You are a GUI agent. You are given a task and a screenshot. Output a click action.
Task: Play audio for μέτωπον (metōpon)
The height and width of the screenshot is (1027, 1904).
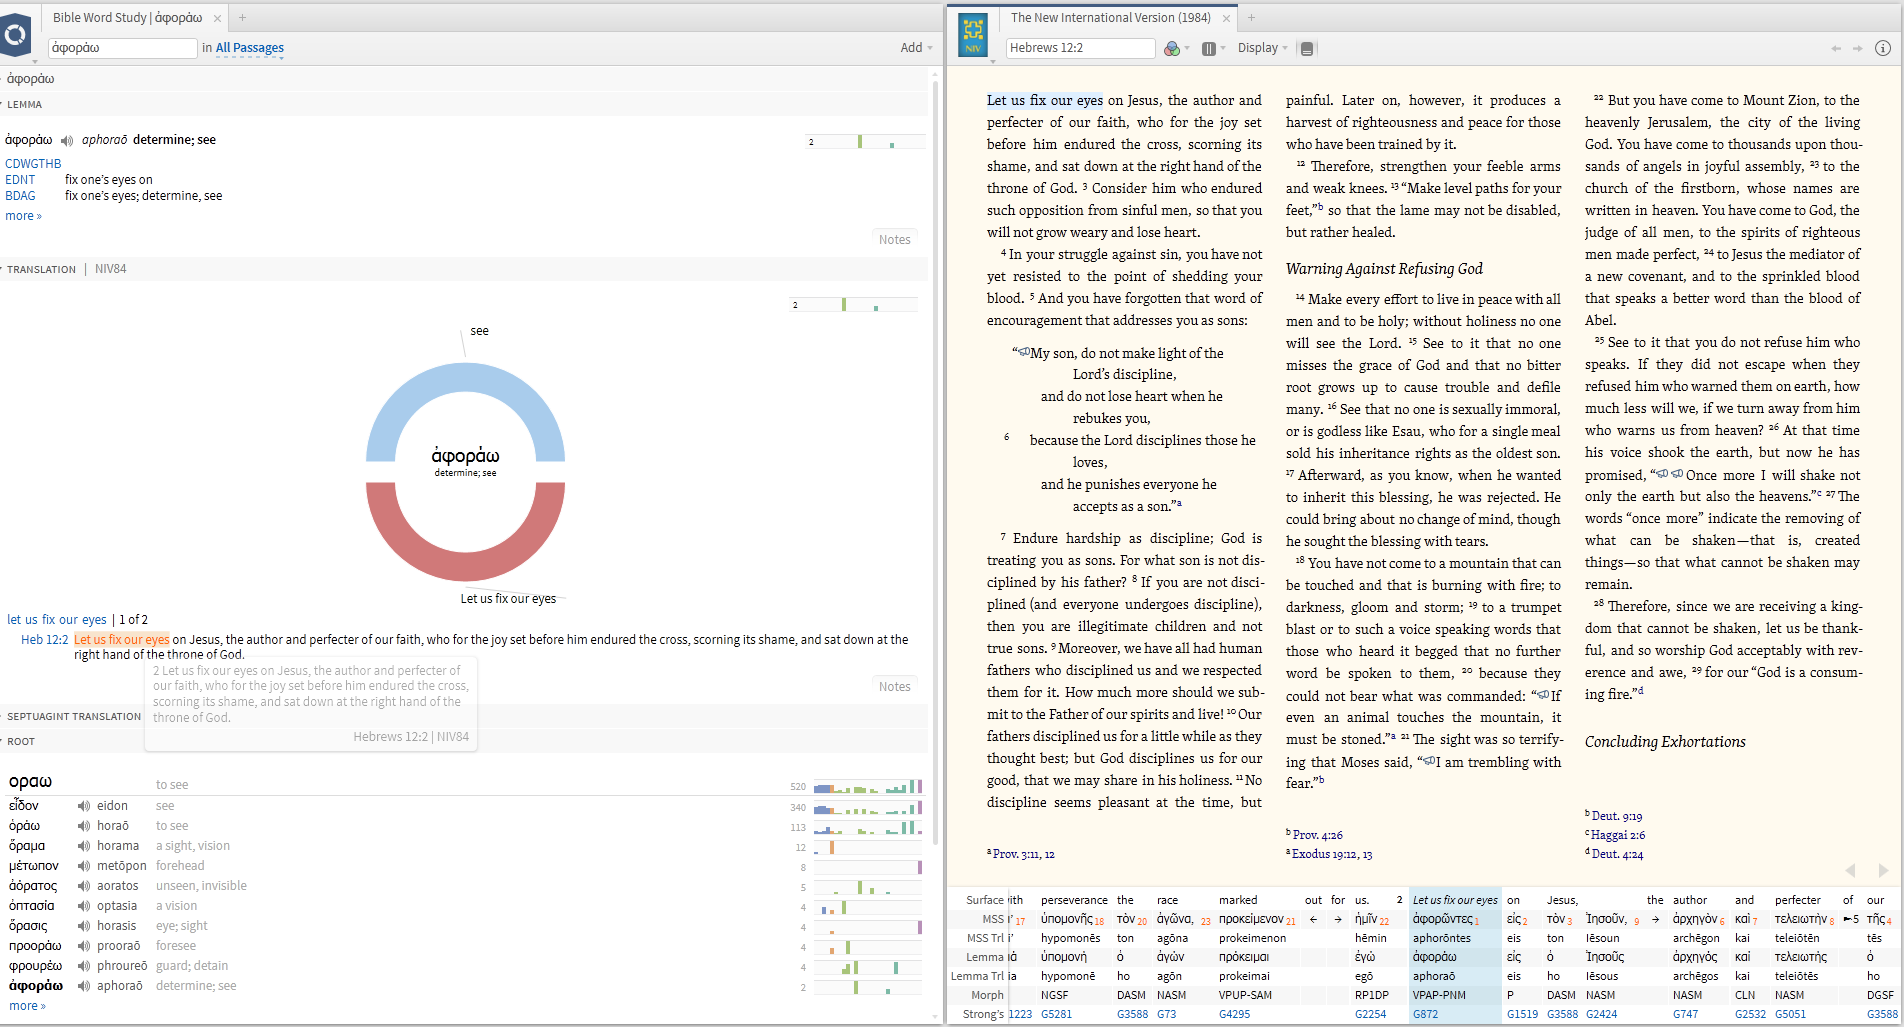click(84, 866)
